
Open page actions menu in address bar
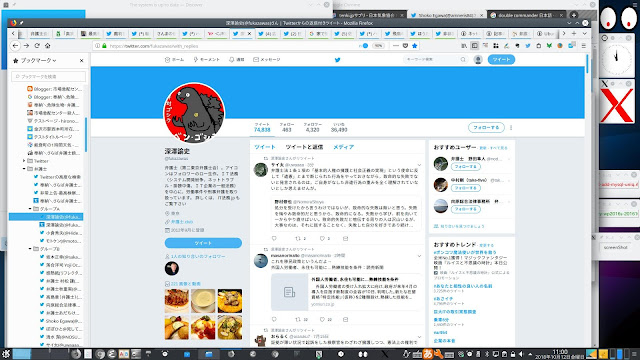point(396,46)
